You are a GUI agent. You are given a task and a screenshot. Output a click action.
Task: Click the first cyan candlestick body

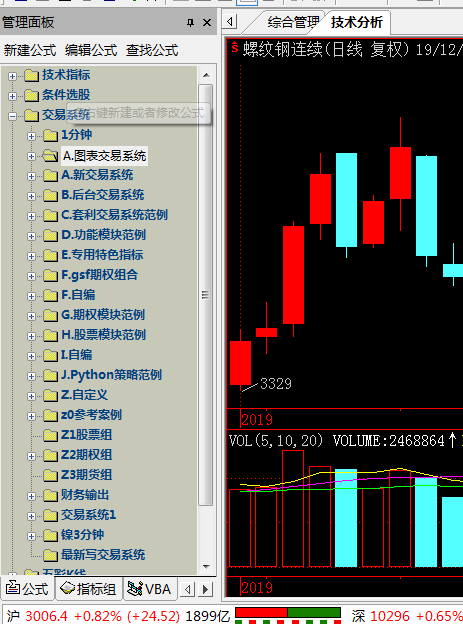click(x=346, y=200)
